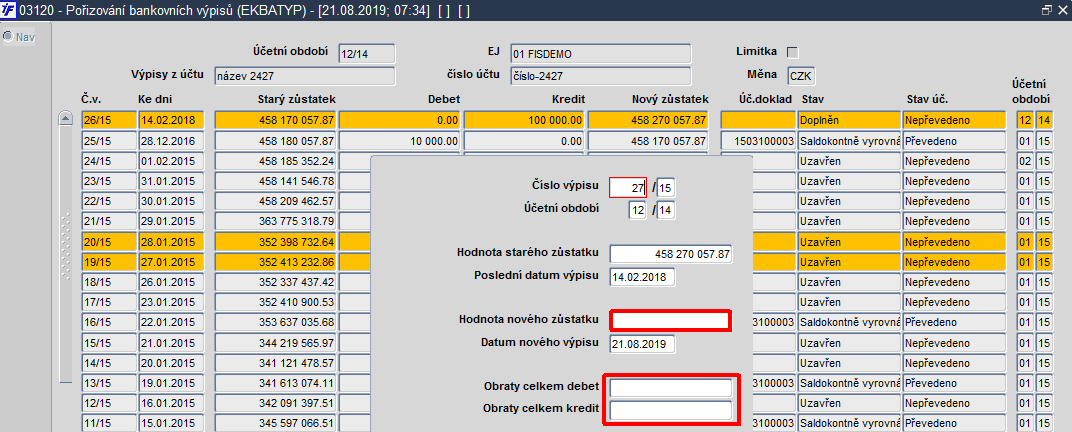The width and height of the screenshot is (1072, 432).
Task: Click the Poslední datum výpisu field
Action: [x=642, y=277]
